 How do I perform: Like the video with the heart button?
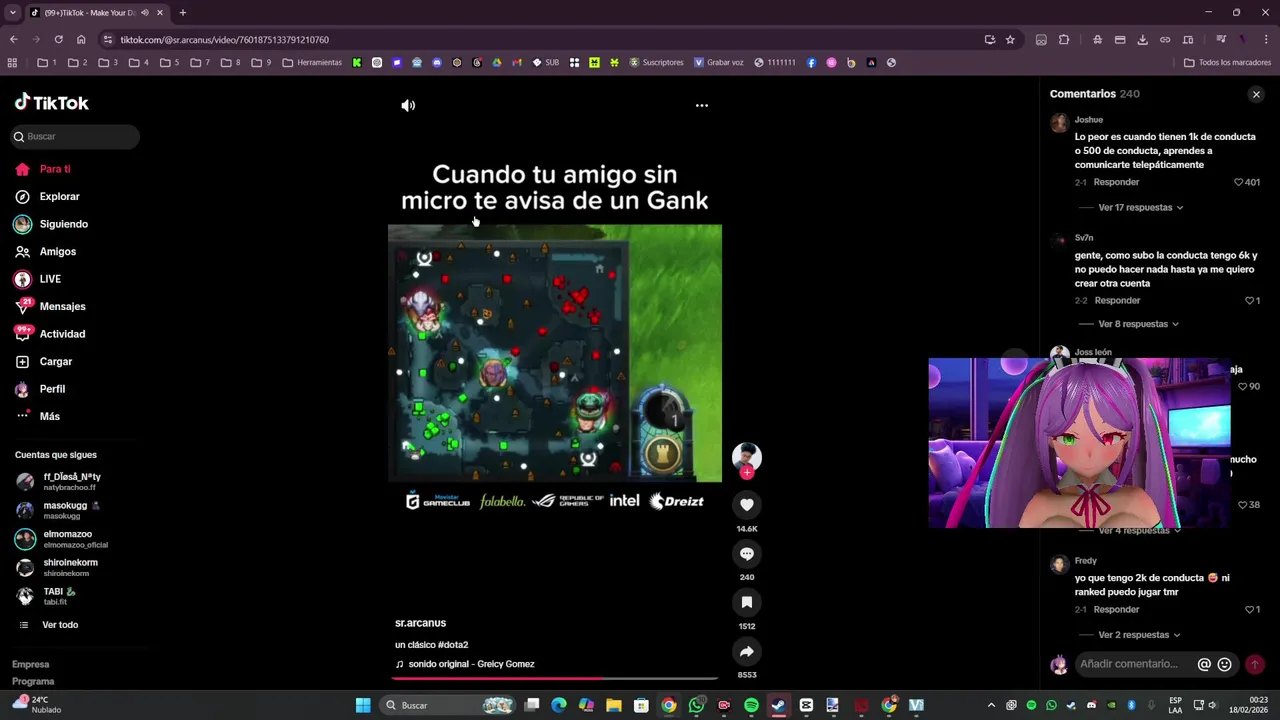click(746, 505)
